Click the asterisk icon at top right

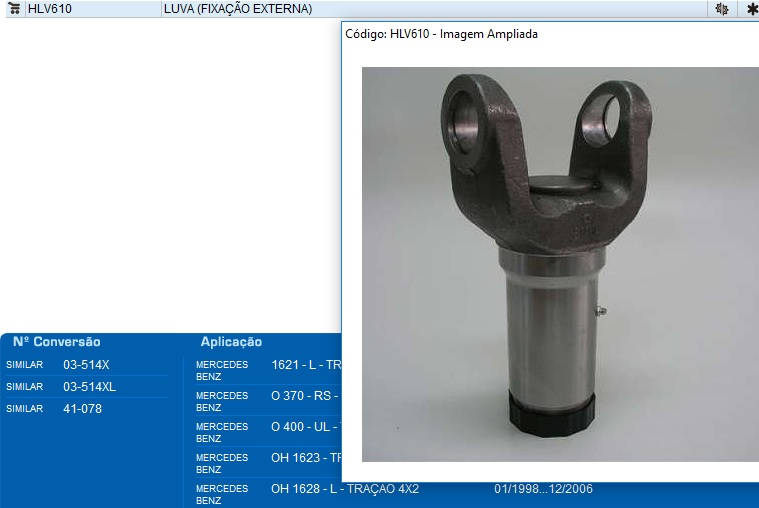(752, 9)
